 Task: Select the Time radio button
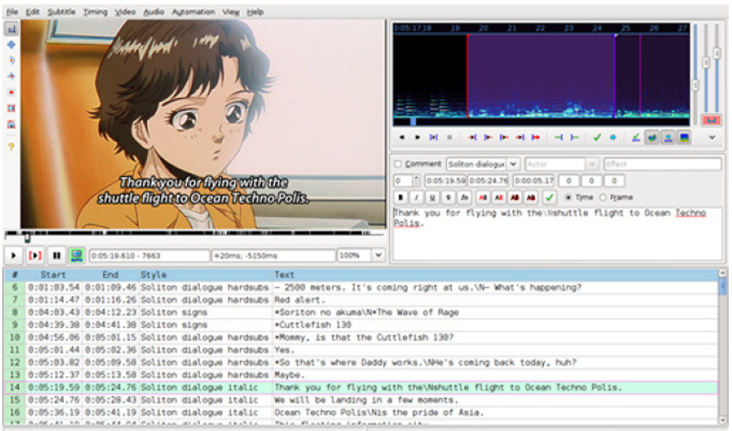[568, 197]
